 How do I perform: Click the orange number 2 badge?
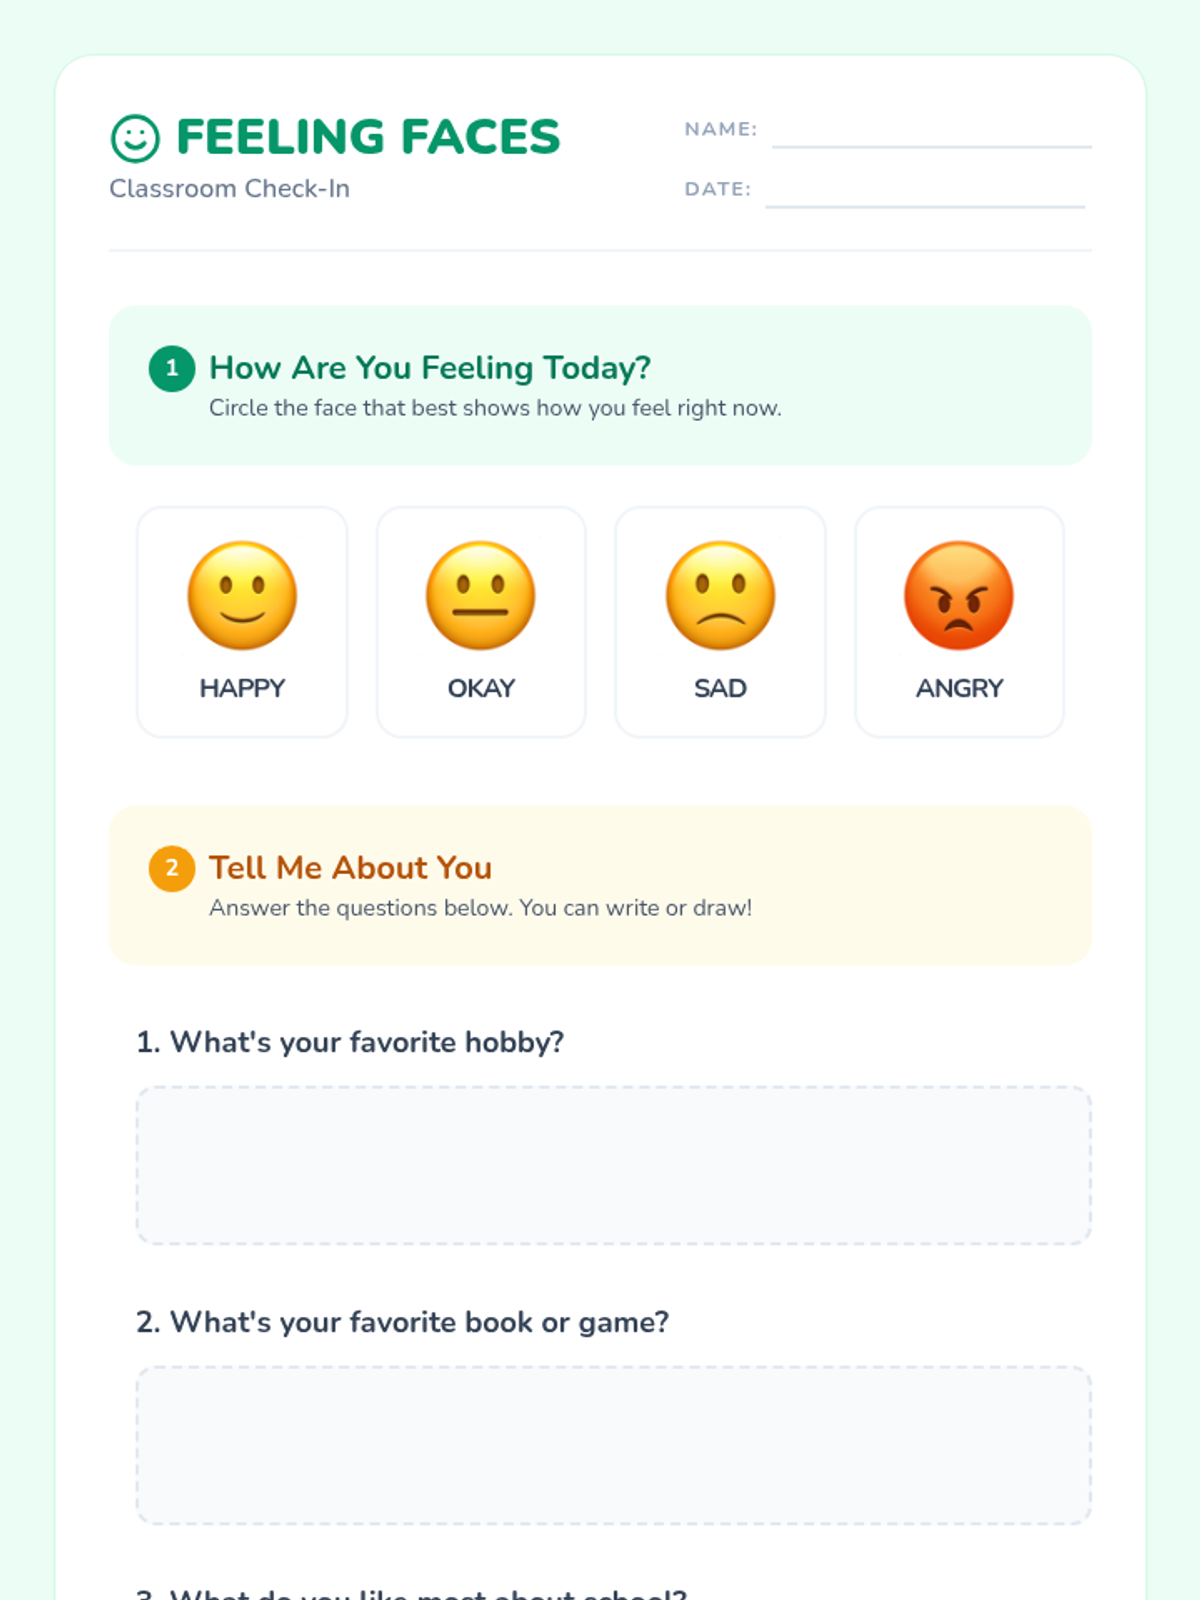(x=172, y=868)
